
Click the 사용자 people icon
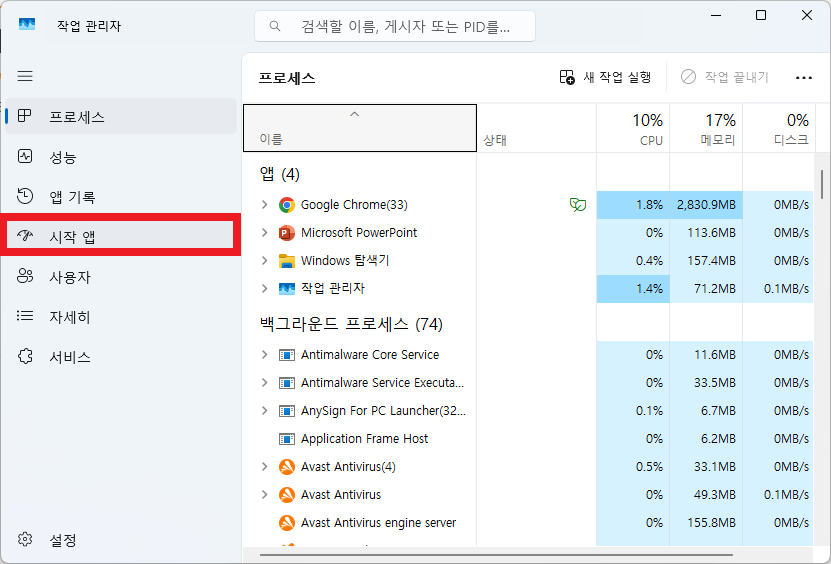(x=25, y=276)
